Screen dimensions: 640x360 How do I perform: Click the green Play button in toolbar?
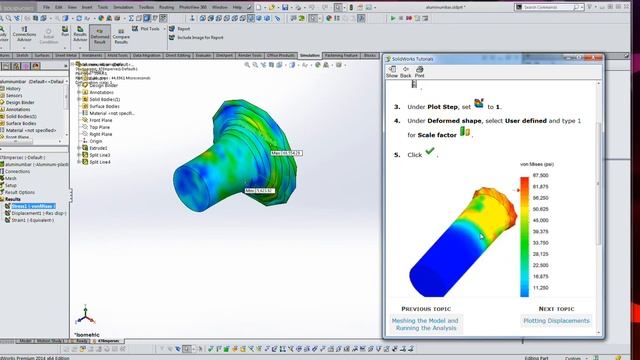click(x=393, y=18)
